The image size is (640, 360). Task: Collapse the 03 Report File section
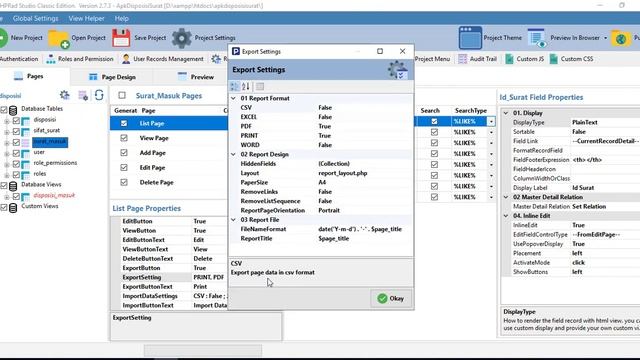tap(233, 220)
